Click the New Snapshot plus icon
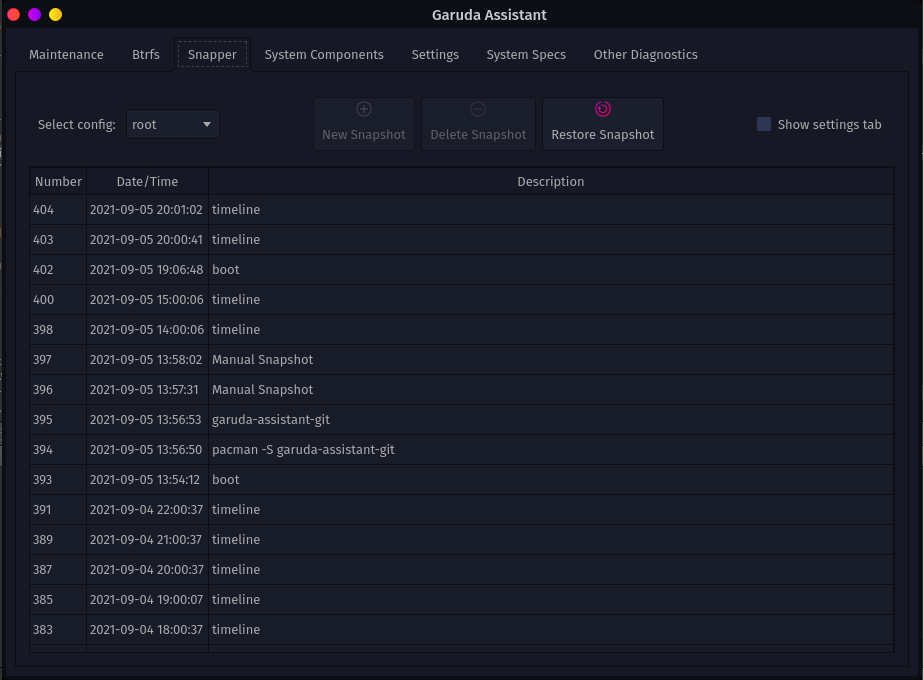 tap(364, 109)
